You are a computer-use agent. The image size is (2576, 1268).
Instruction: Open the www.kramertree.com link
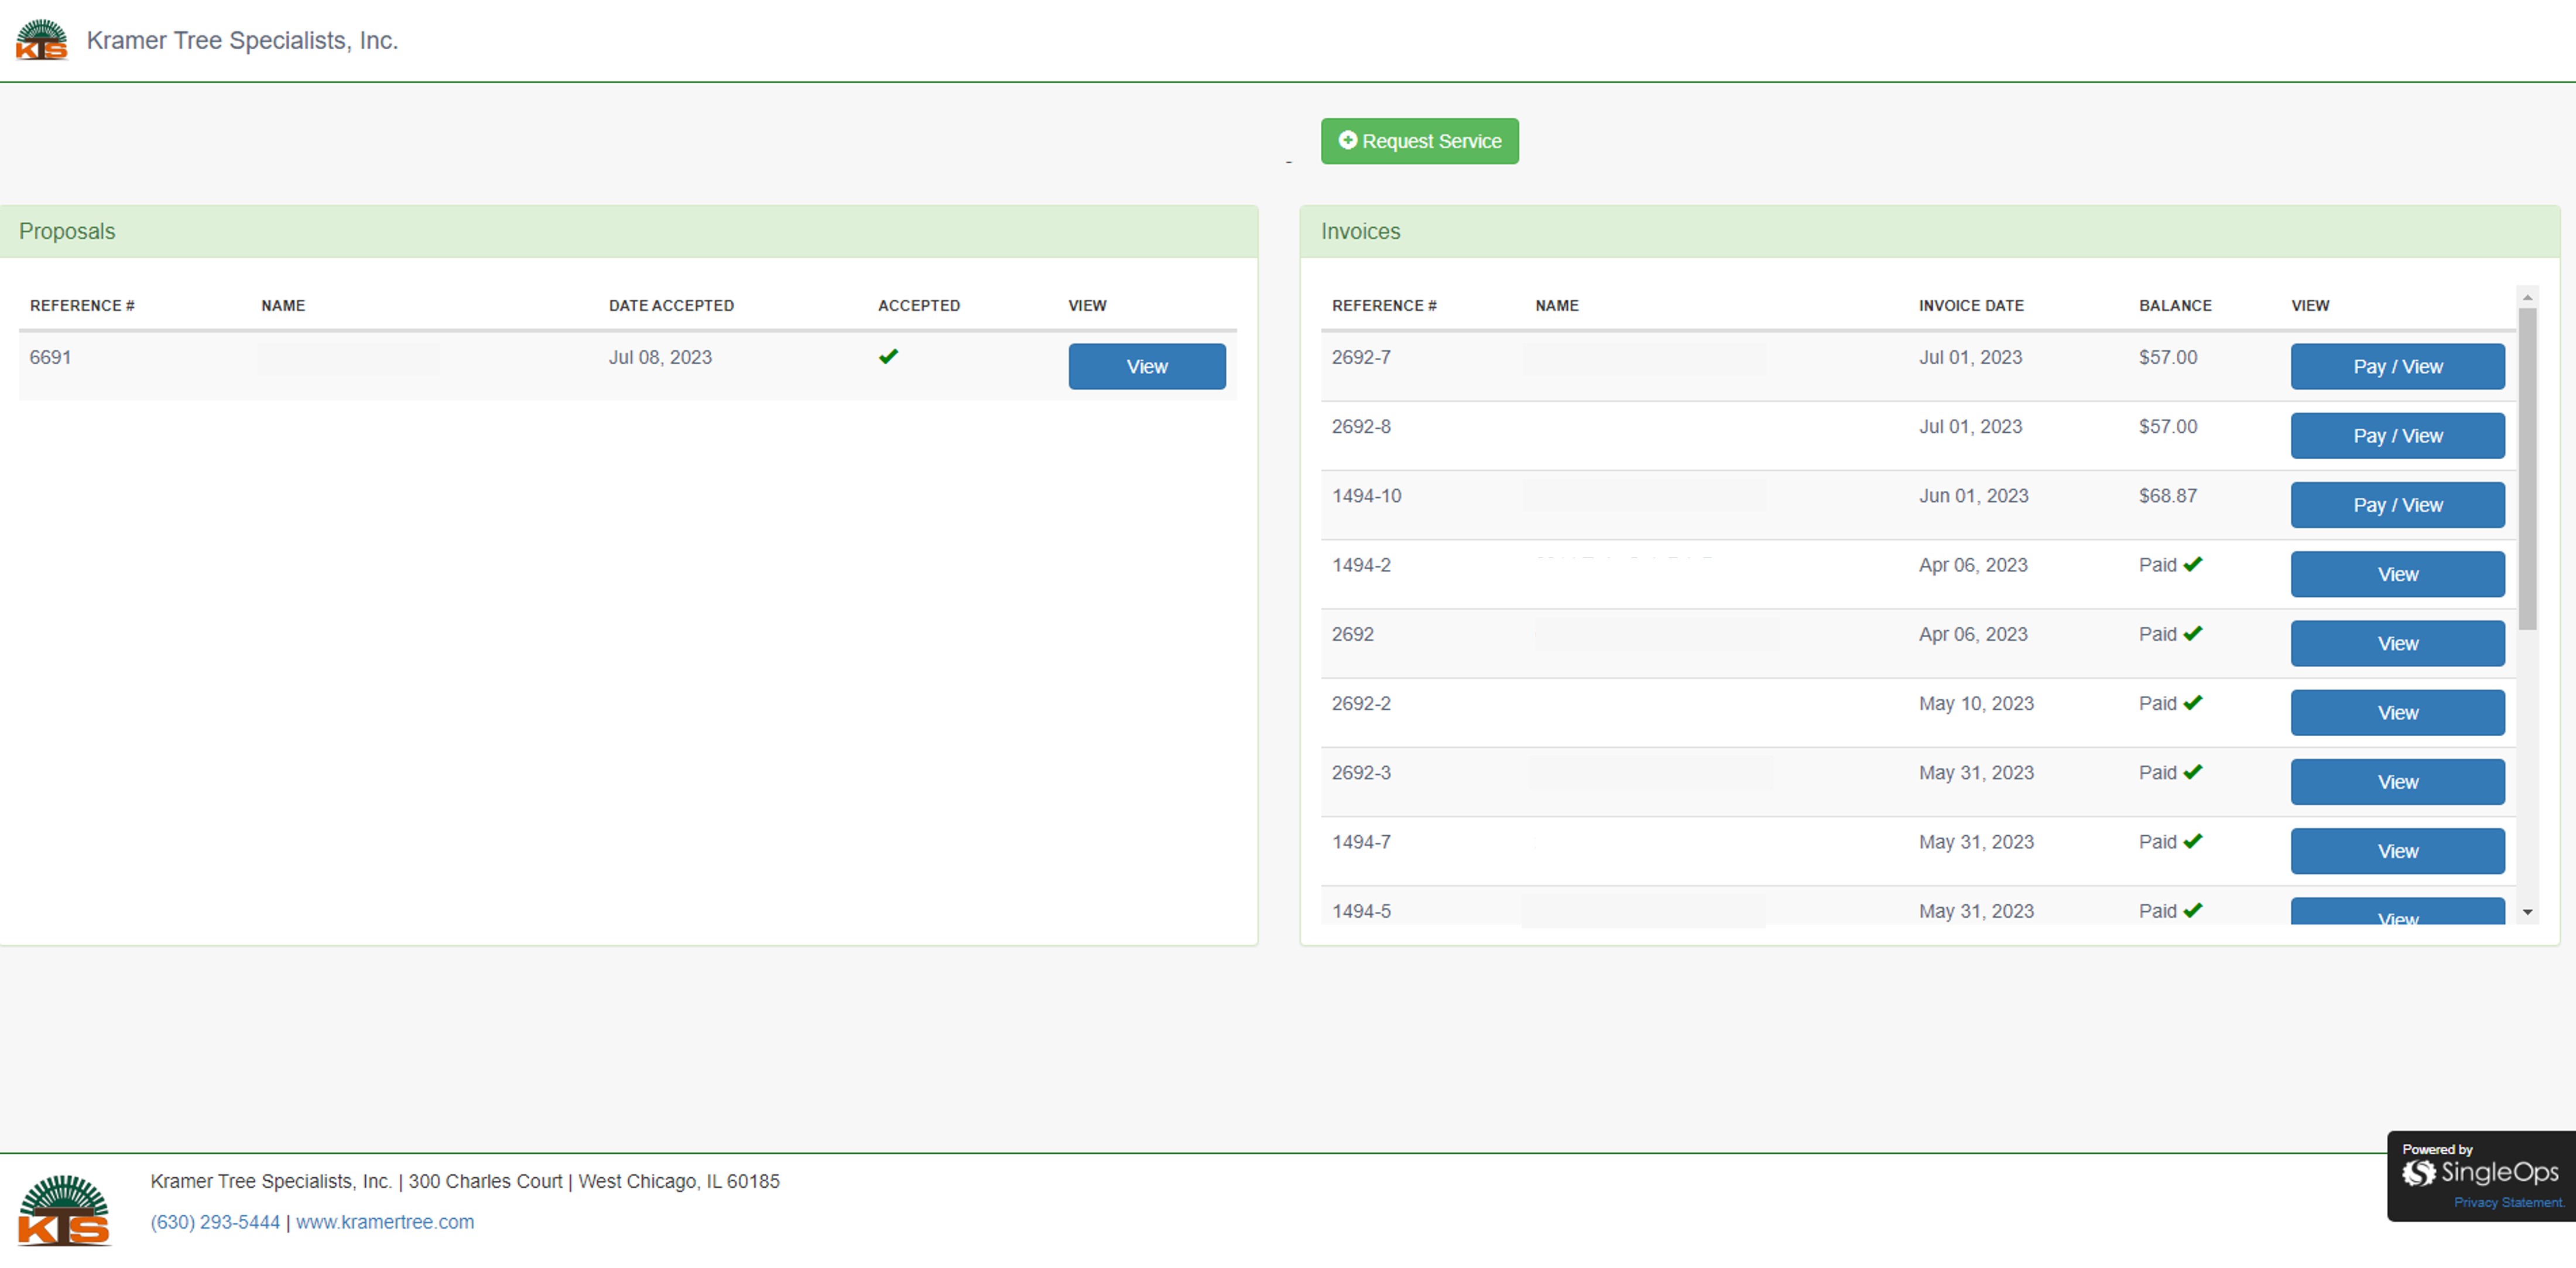point(385,1221)
